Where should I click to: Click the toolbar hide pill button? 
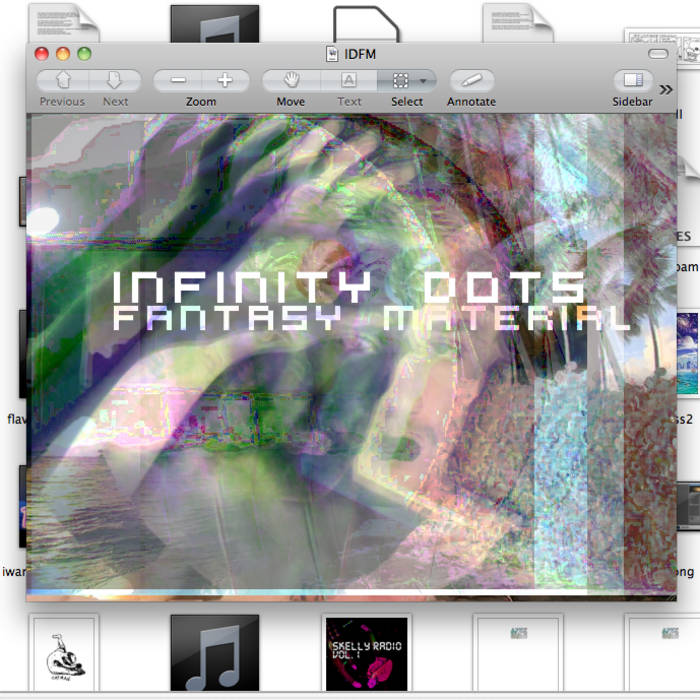[657, 54]
